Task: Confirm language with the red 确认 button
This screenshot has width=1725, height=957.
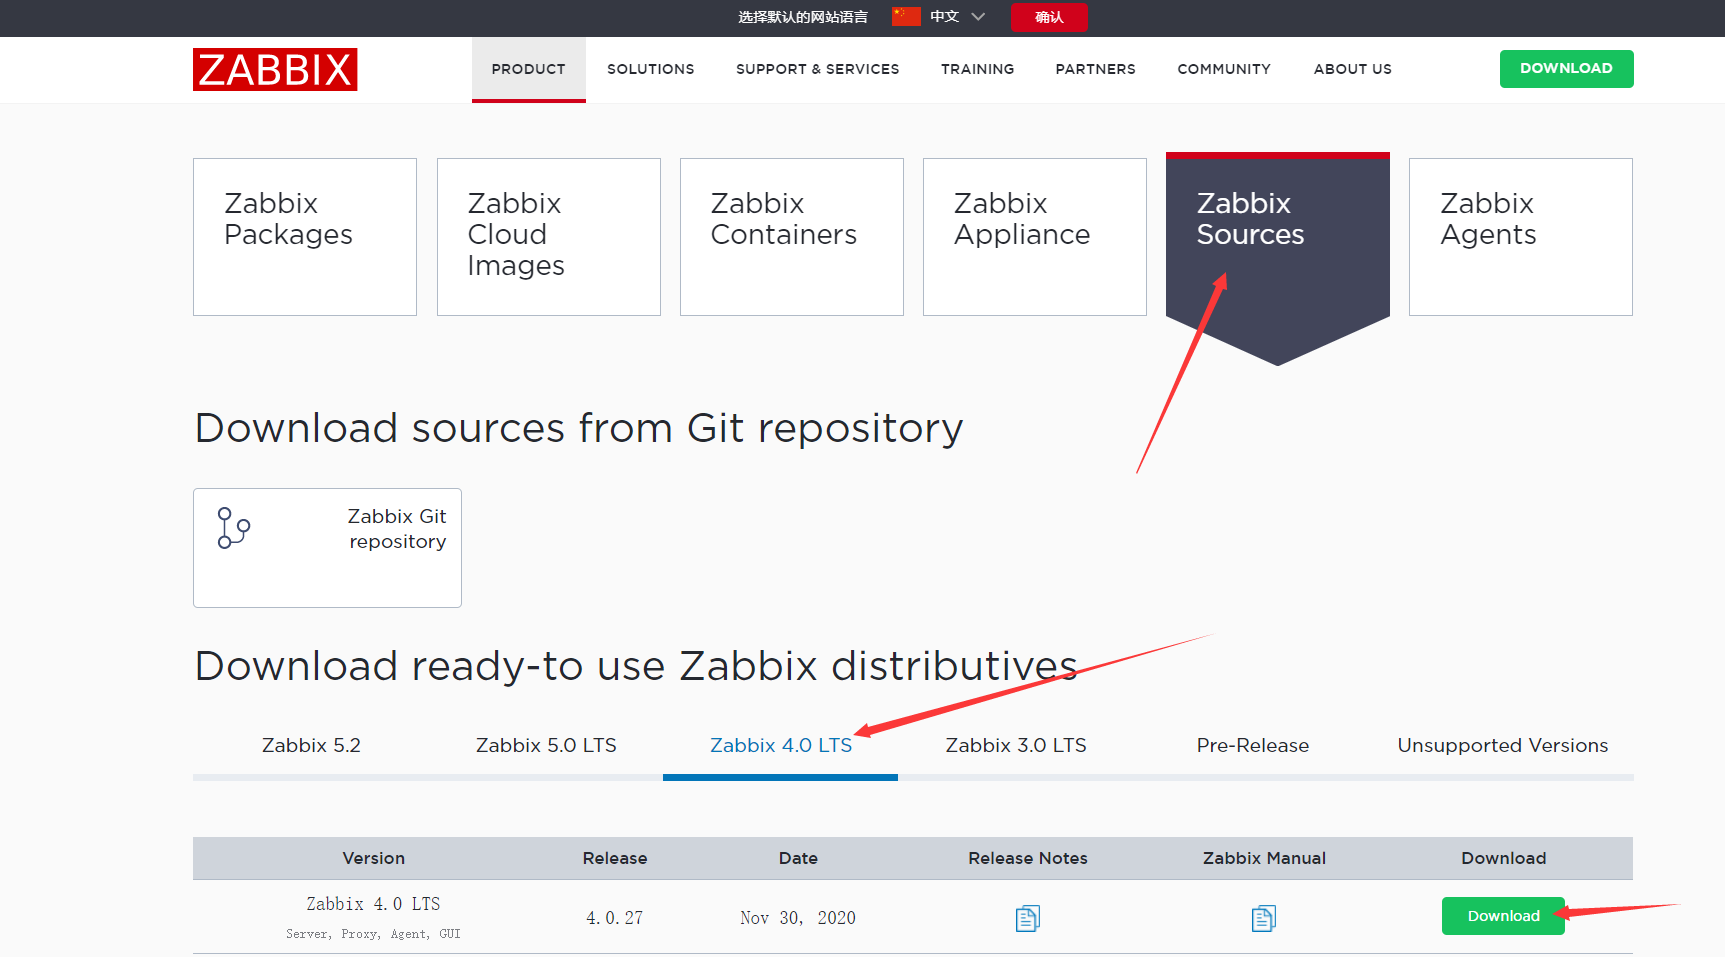Action: point(1049,17)
